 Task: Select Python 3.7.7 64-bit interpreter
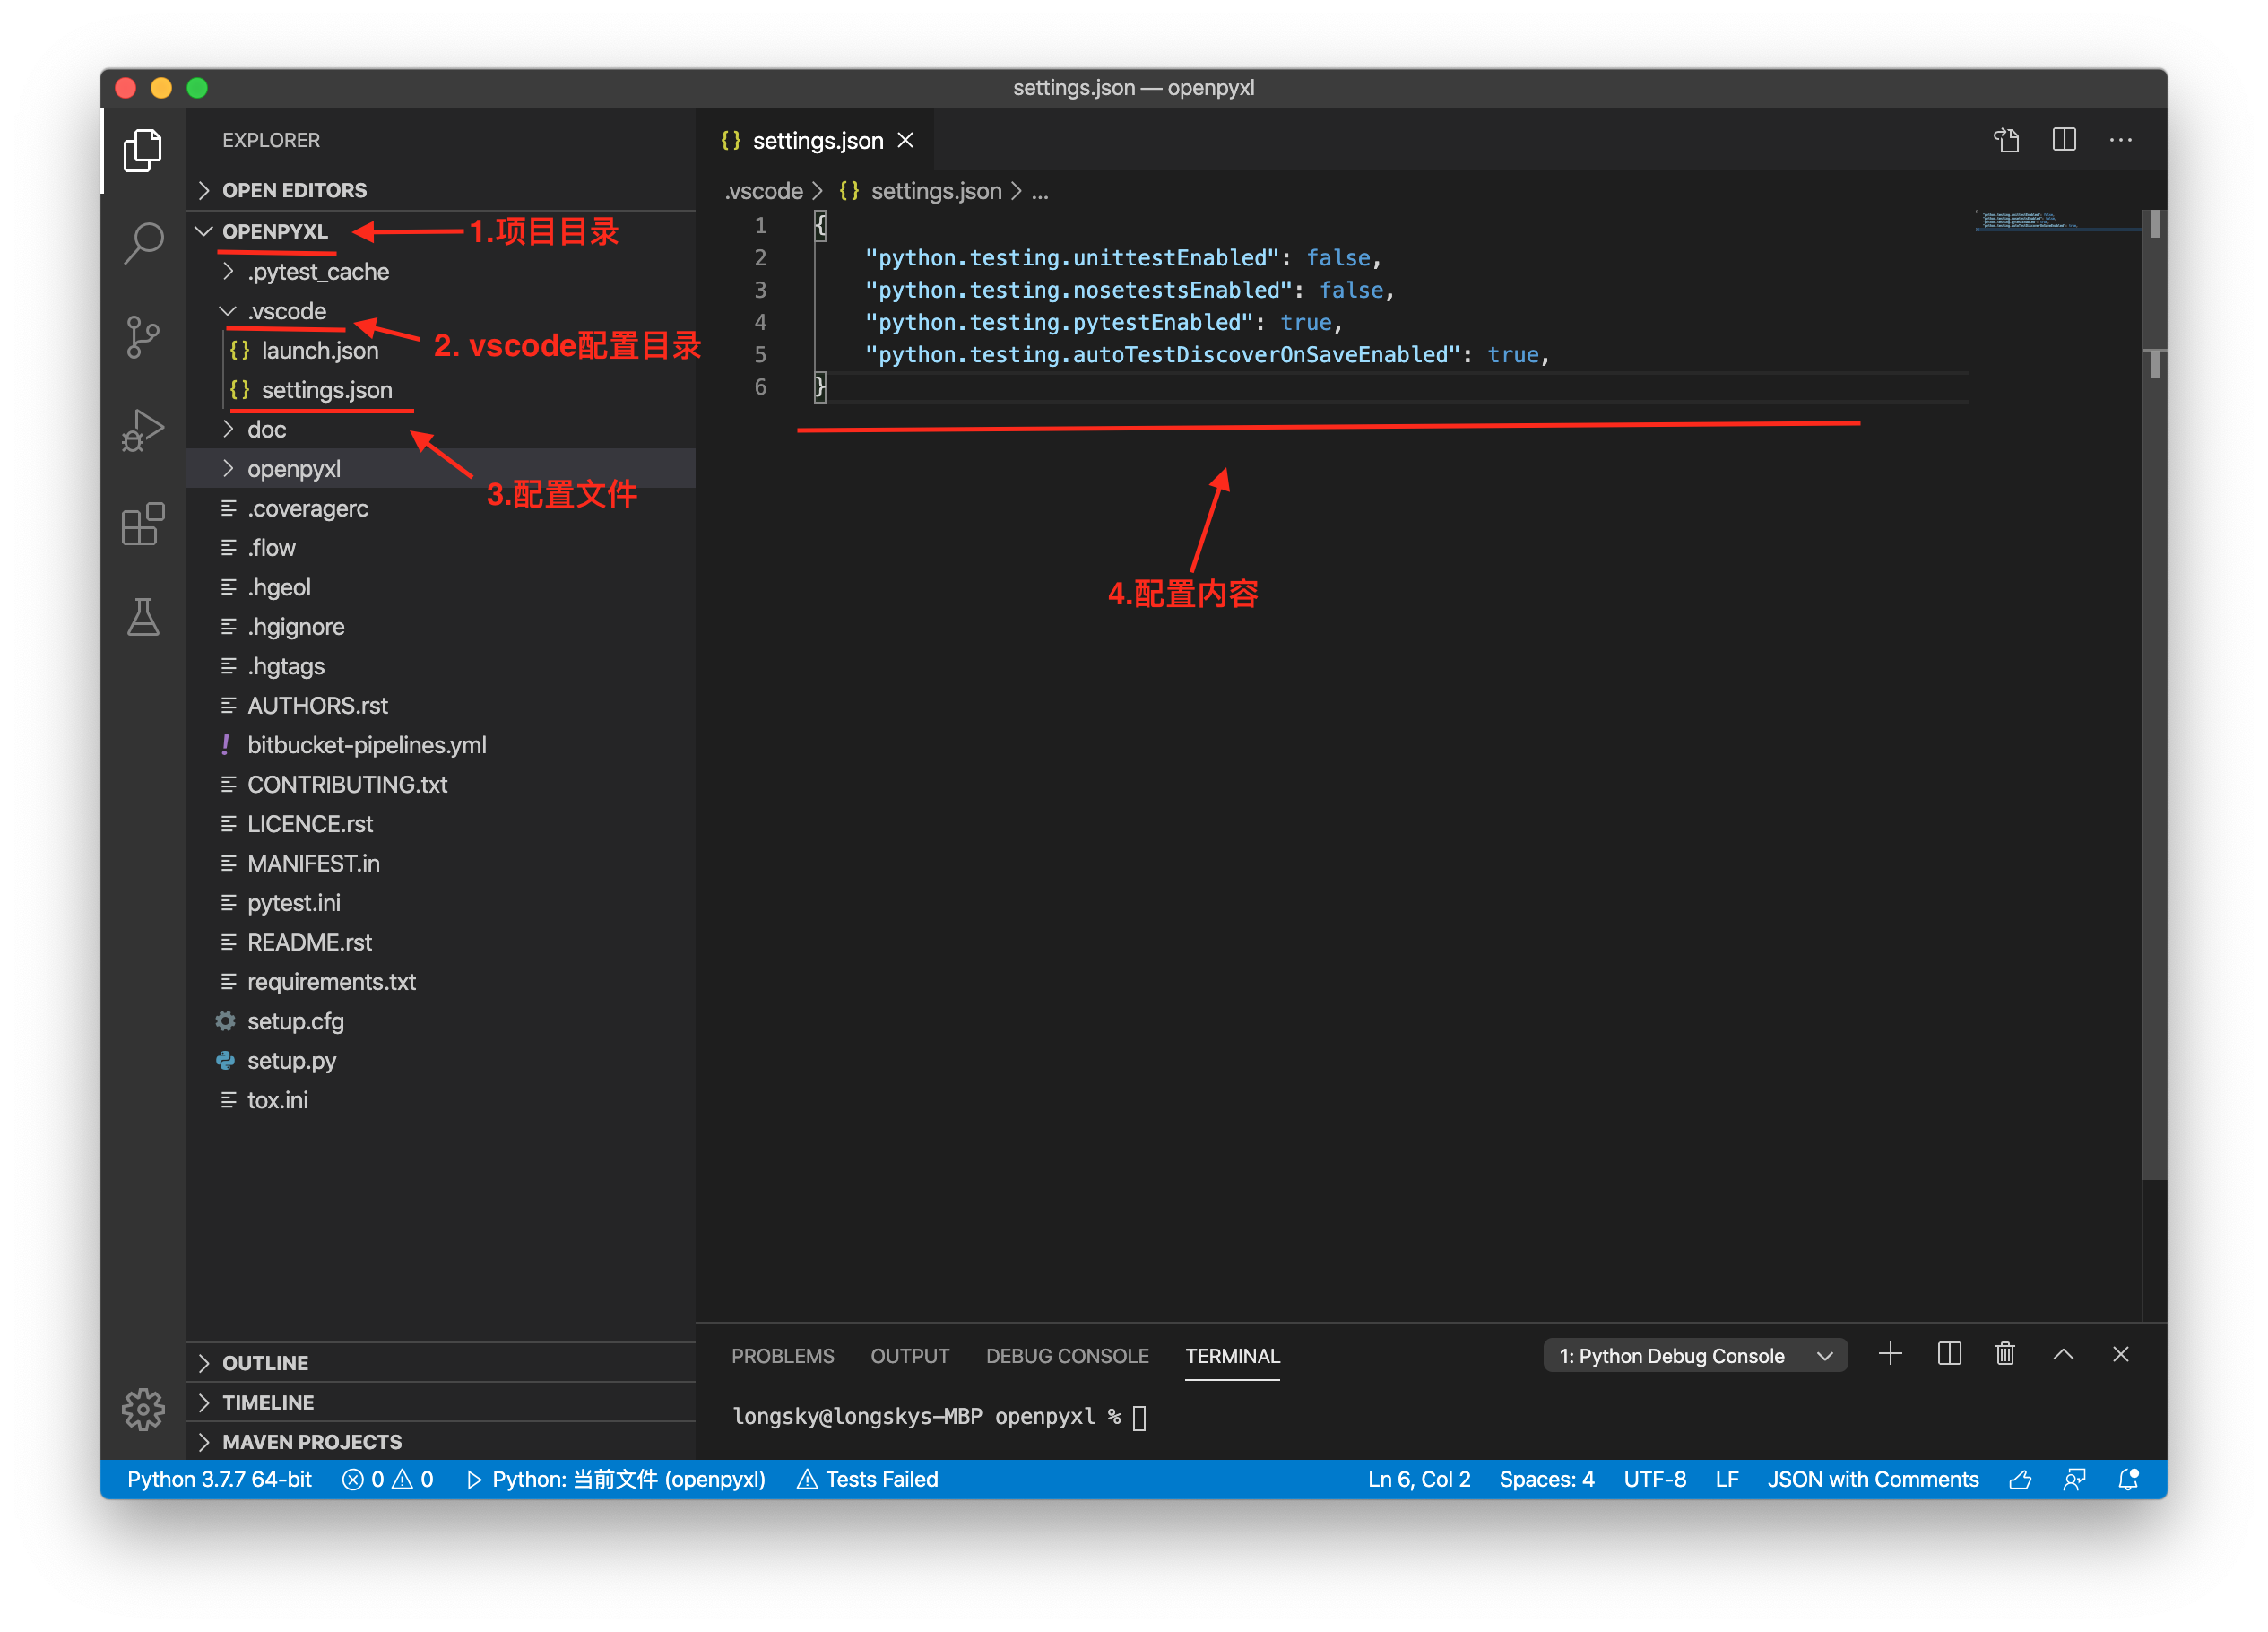pos(219,1479)
